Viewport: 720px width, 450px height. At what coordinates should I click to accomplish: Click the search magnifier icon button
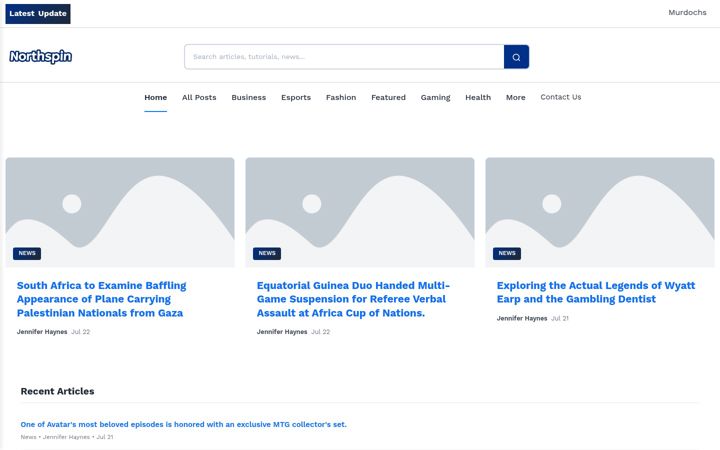point(516,57)
